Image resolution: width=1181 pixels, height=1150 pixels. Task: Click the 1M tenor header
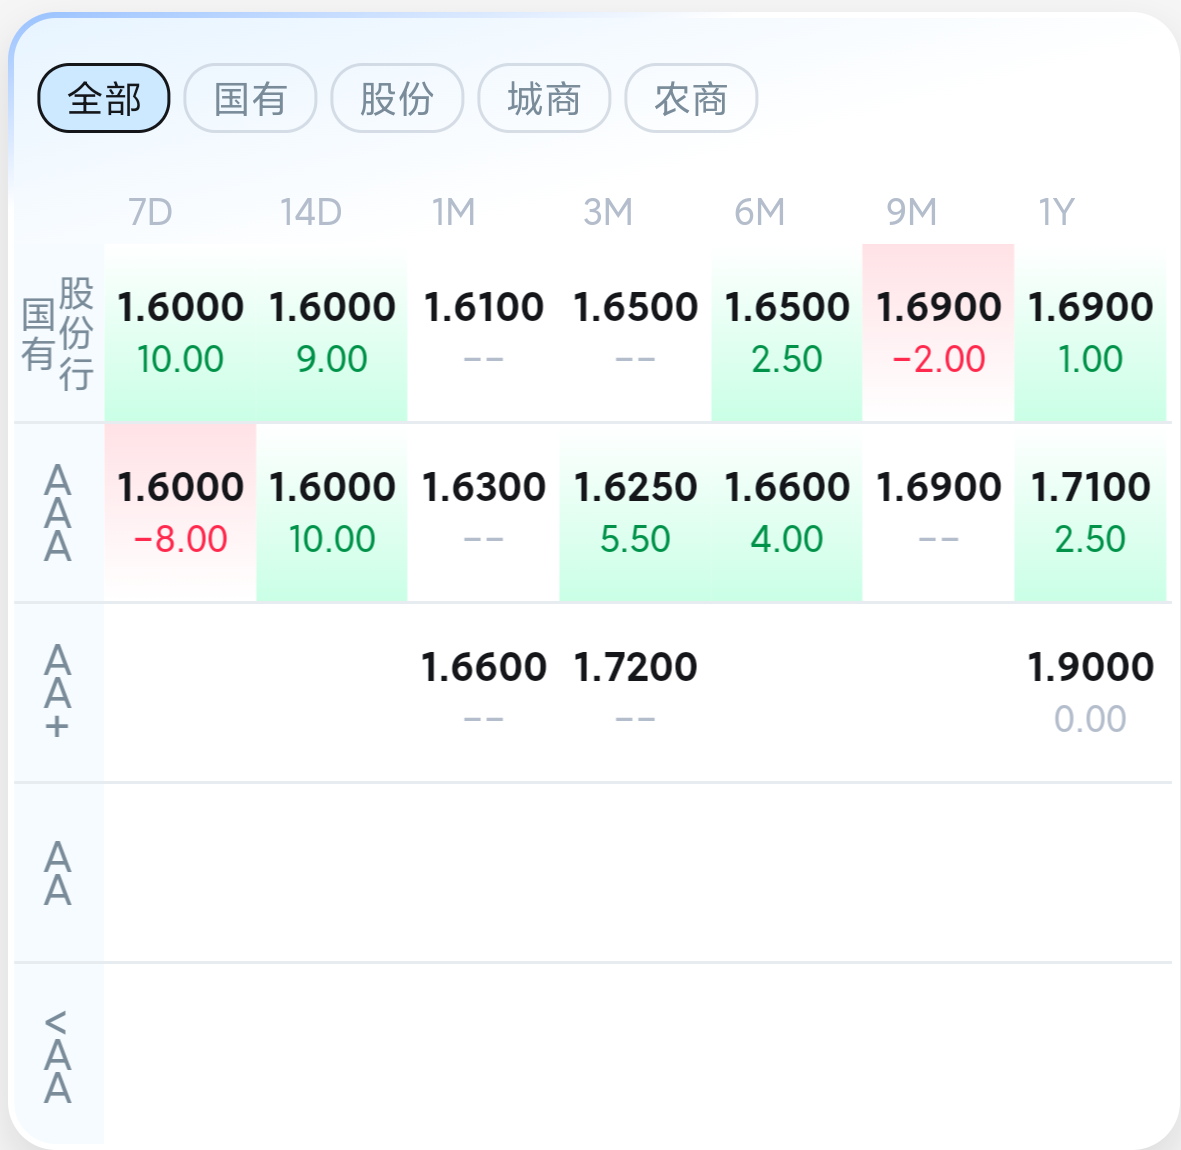pos(453,212)
